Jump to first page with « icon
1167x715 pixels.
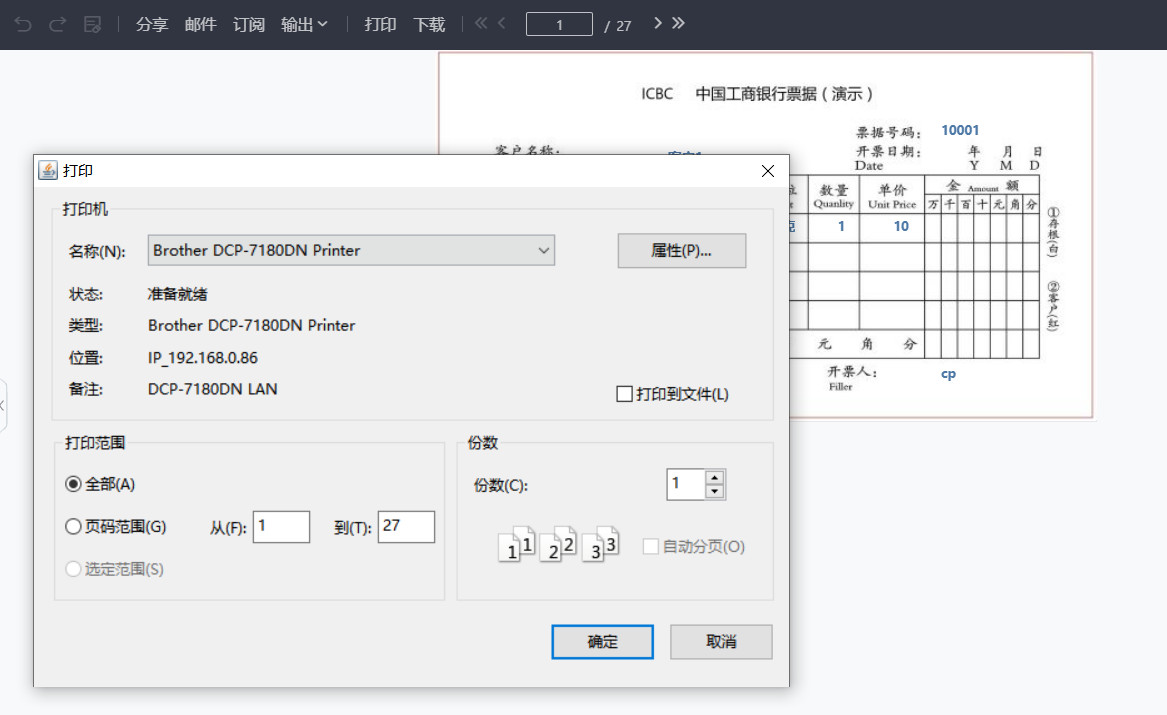pos(482,21)
